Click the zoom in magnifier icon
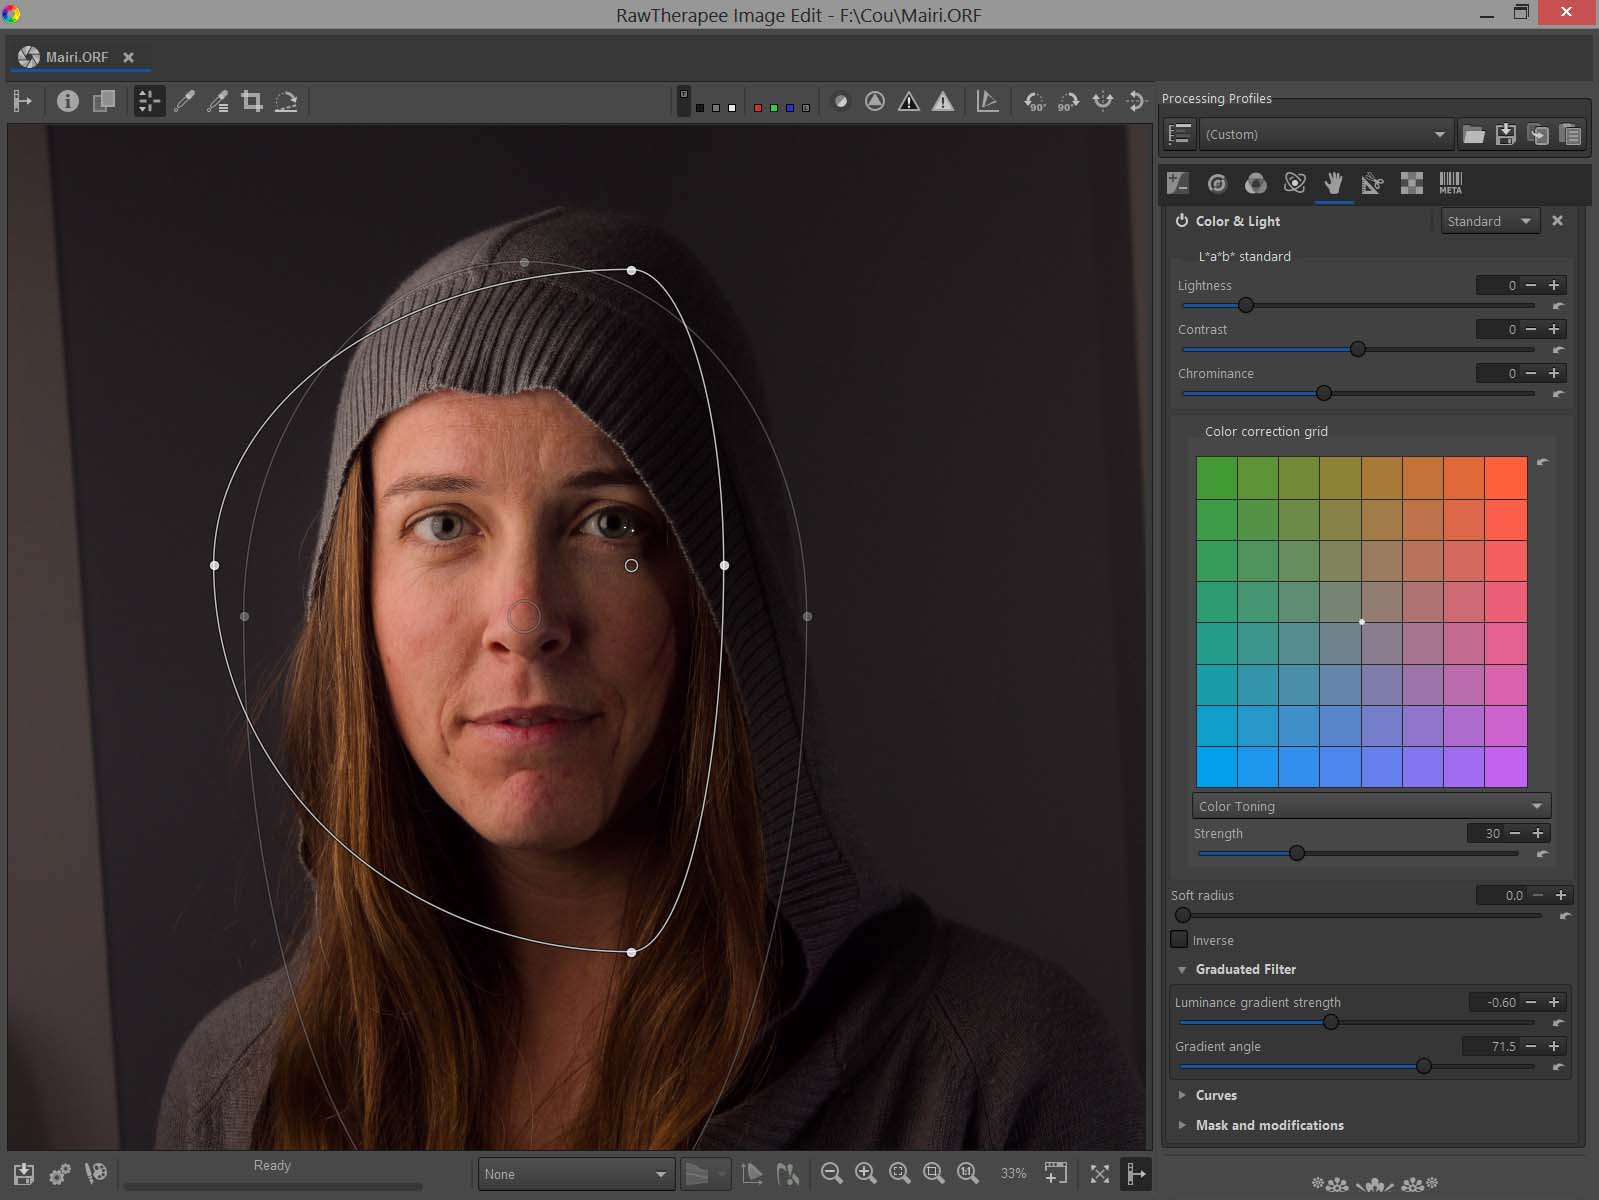This screenshot has height=1200, width=1599. (x=866, y=1173)
